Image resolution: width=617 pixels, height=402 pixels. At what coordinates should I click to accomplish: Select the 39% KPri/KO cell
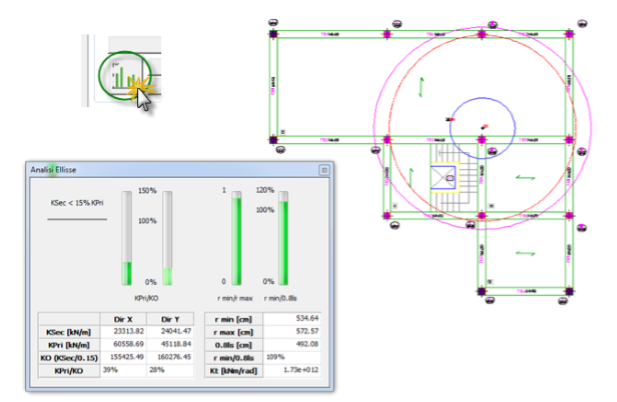tap(123, 370)
